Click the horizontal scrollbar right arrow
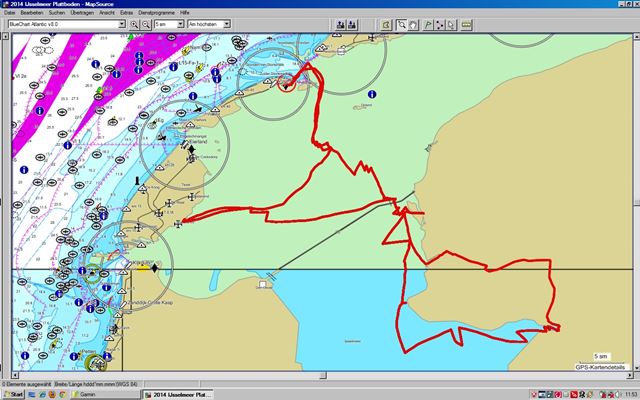The image size is (640, 400). [629, 375]
